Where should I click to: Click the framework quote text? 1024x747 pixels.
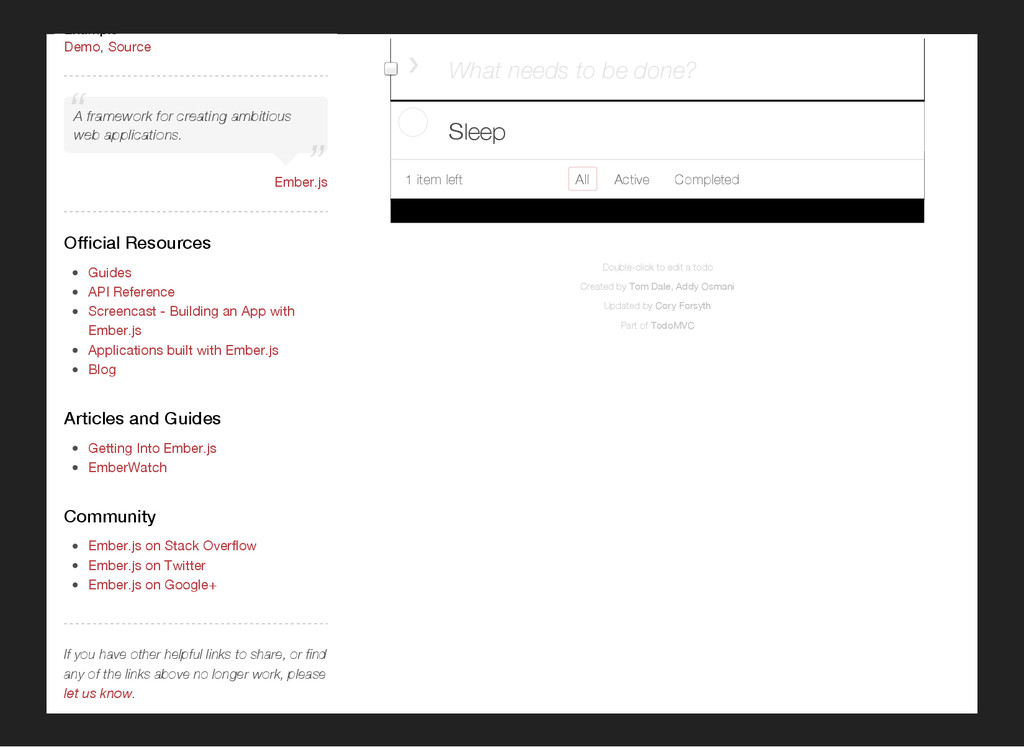point(182,125)
